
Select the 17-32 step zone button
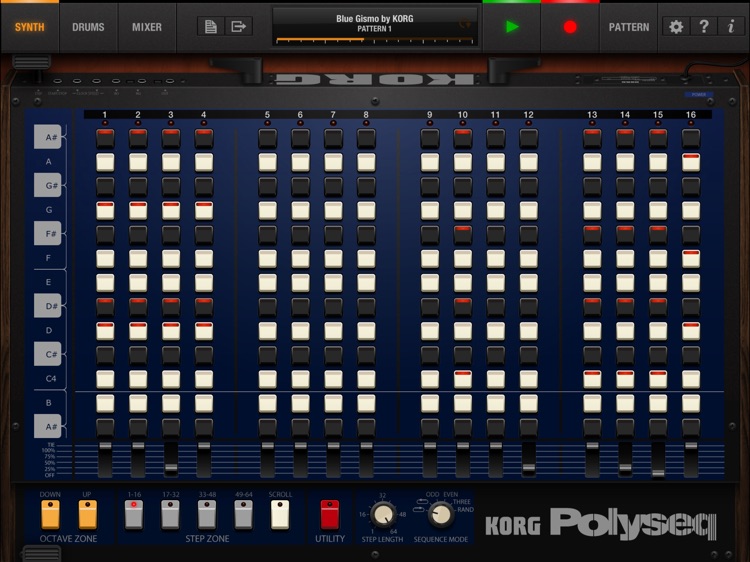click(x=169, y=513)
